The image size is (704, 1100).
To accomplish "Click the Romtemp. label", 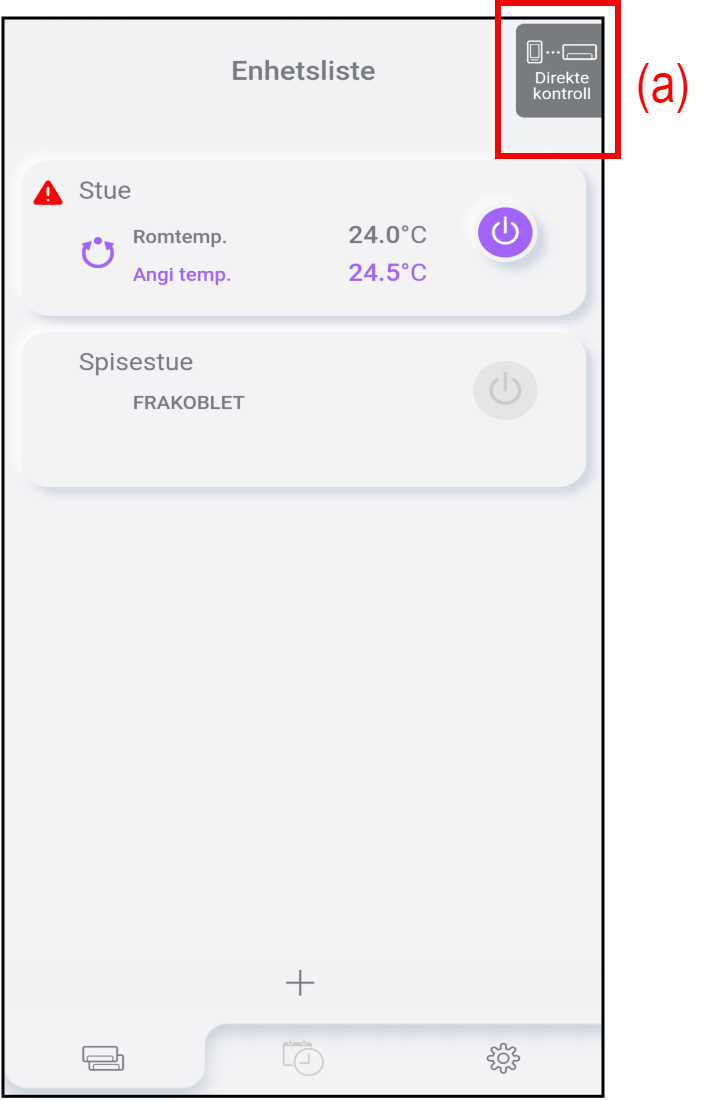I will (180, 237).
